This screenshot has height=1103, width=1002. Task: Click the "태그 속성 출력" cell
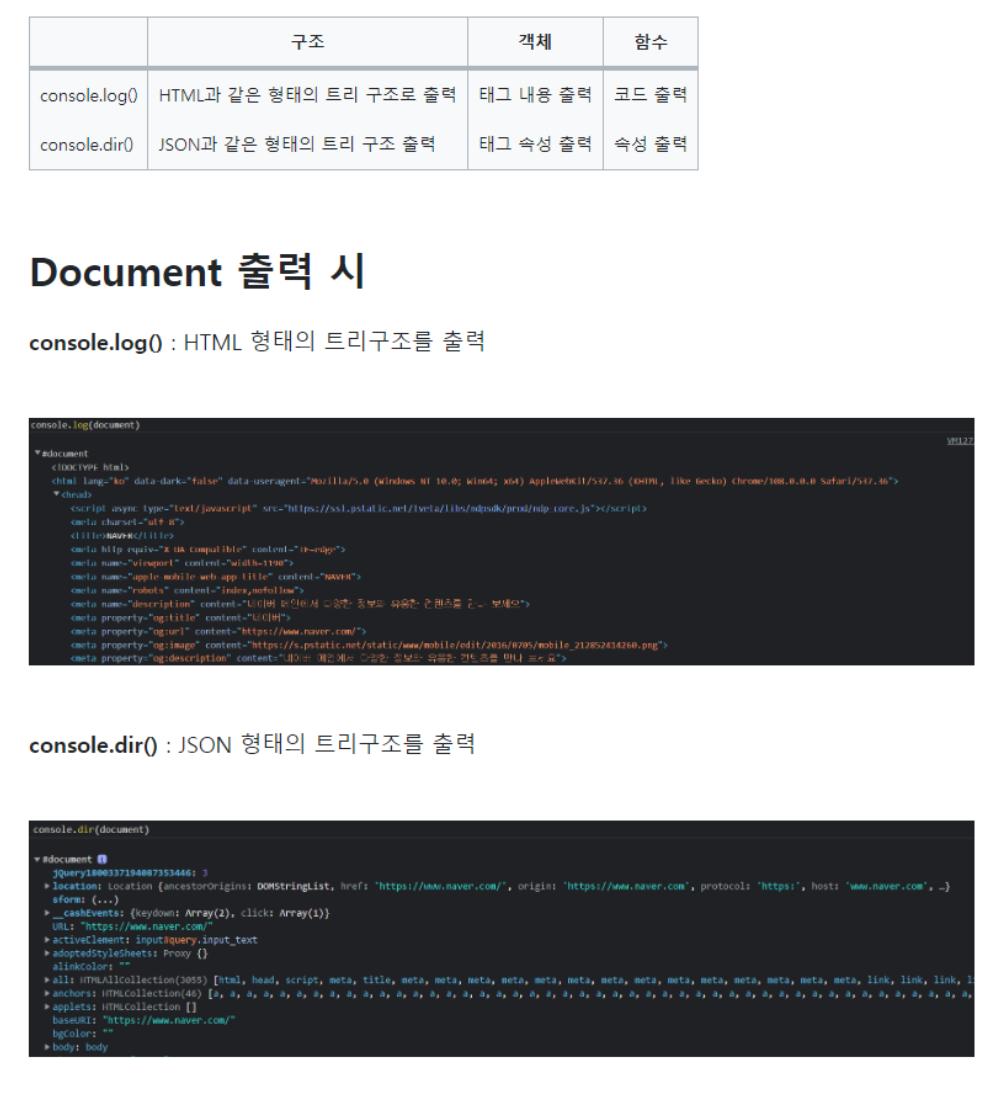(x=535, y=144)
